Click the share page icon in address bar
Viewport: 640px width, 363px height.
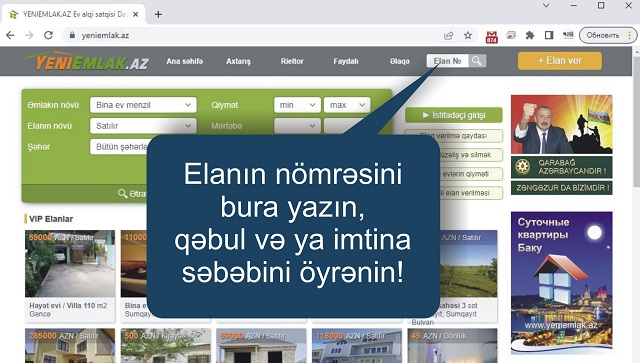coord(449,36)
